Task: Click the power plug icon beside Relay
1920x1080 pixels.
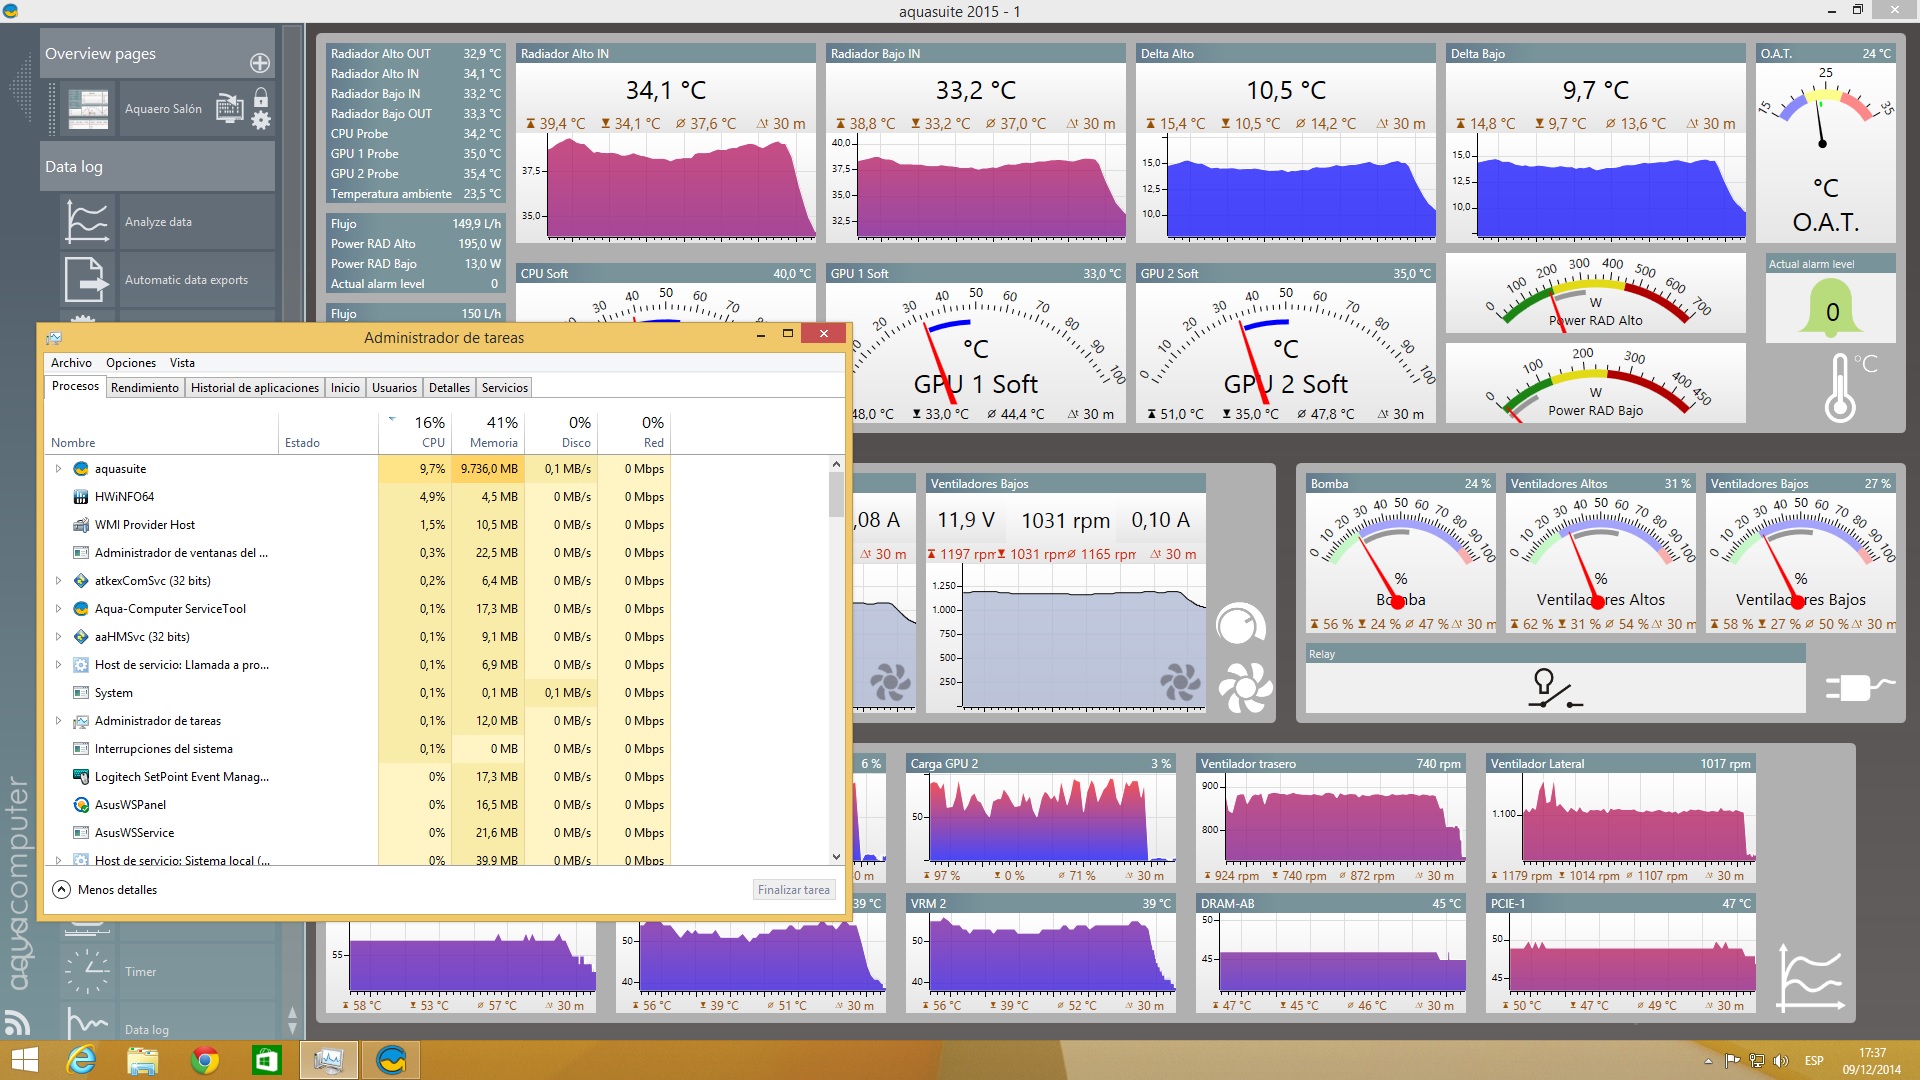Action: (1858, 687)
